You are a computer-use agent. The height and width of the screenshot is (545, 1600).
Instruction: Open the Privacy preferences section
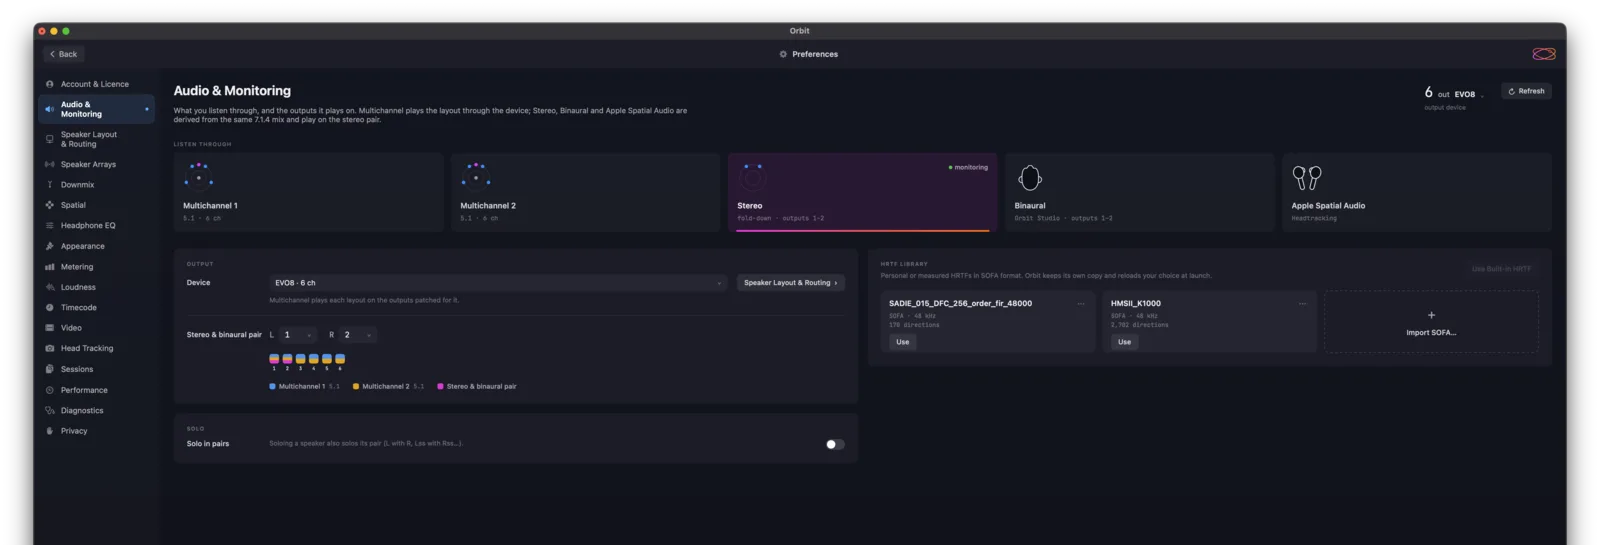pyautogui.click(x=96, y=431)
